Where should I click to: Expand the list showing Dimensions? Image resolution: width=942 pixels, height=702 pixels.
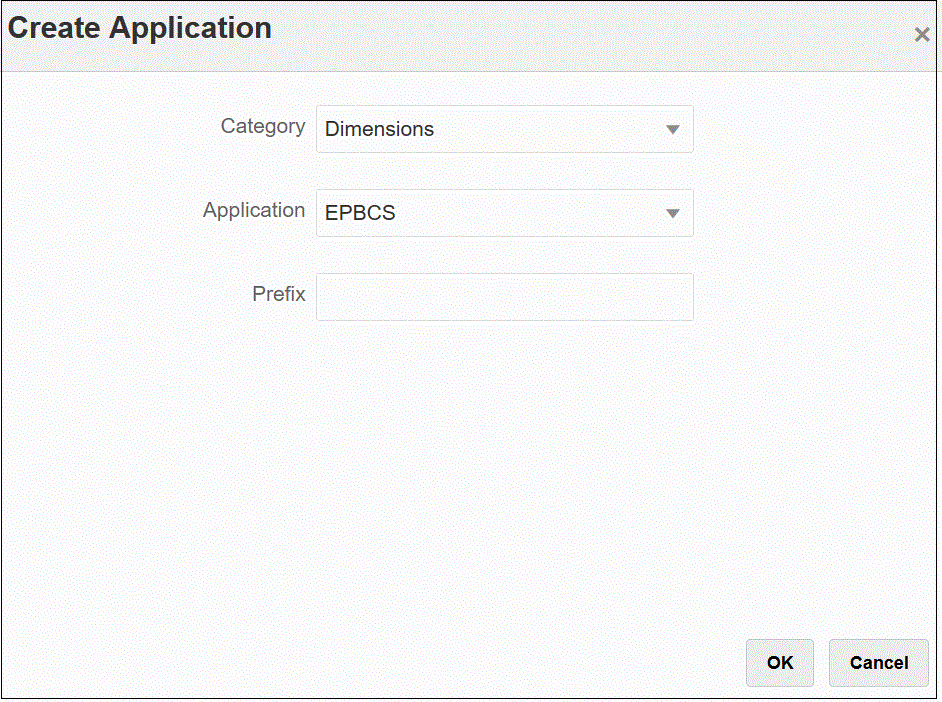pos(673,130)
